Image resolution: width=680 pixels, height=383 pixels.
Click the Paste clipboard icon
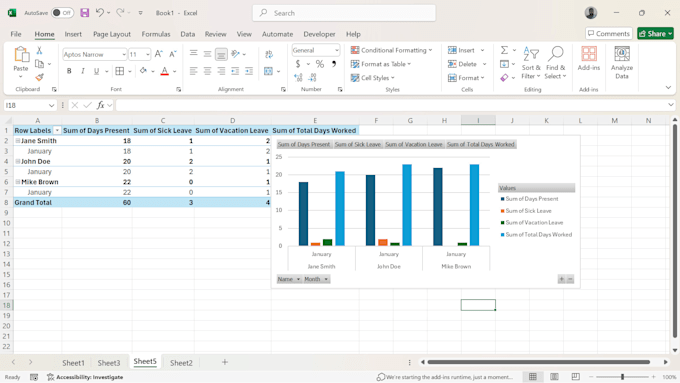(21, 55)
